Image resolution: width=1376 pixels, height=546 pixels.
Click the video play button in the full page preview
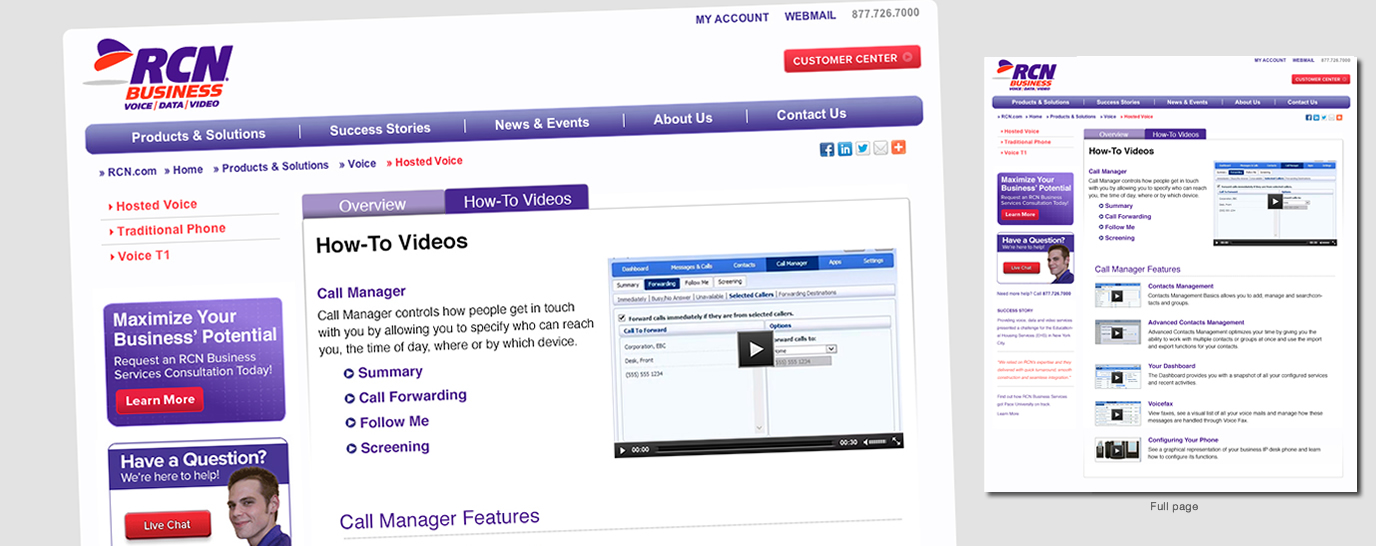coord(1275,201)
